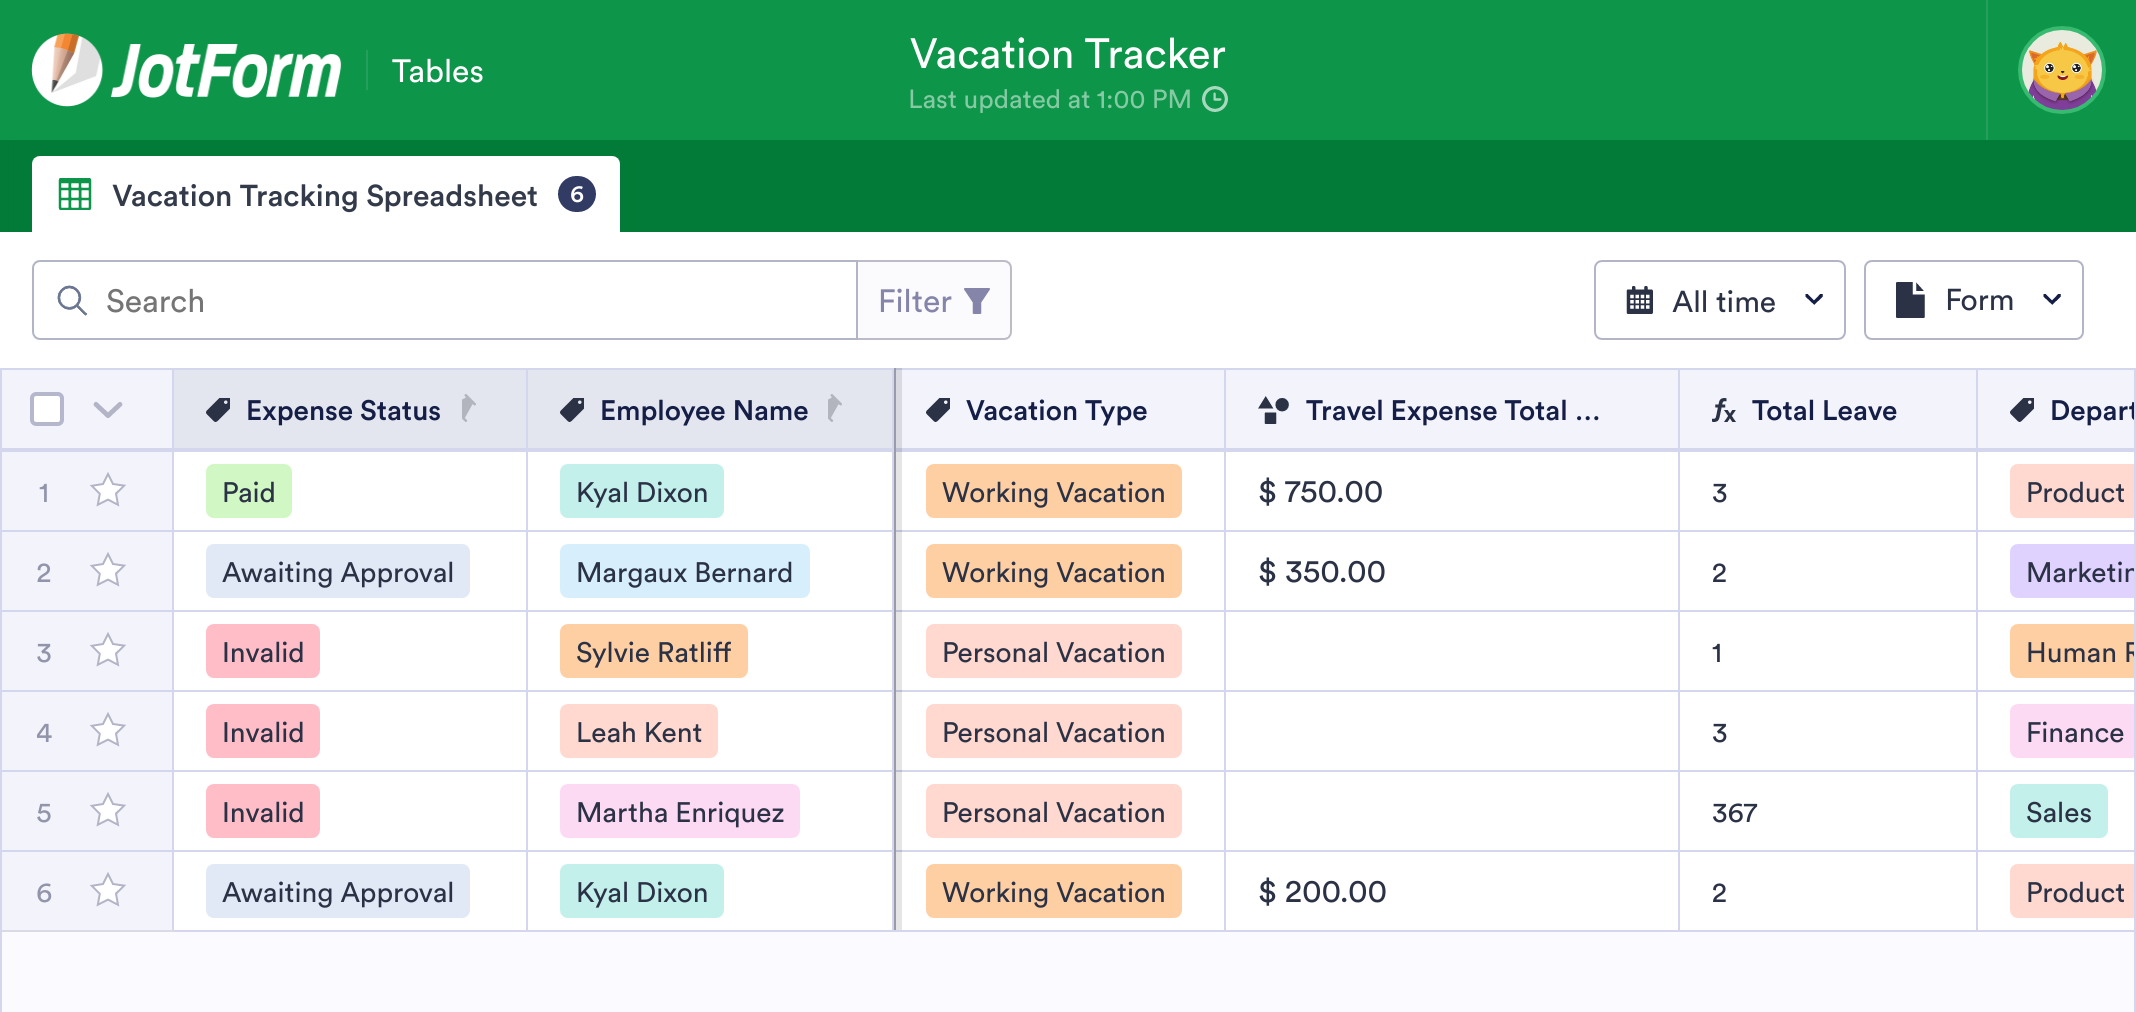Click the Invalid tag in row 3
Image resolution: width=2136 pixels, height=1012 pixels.
click(x=263, y=651)
